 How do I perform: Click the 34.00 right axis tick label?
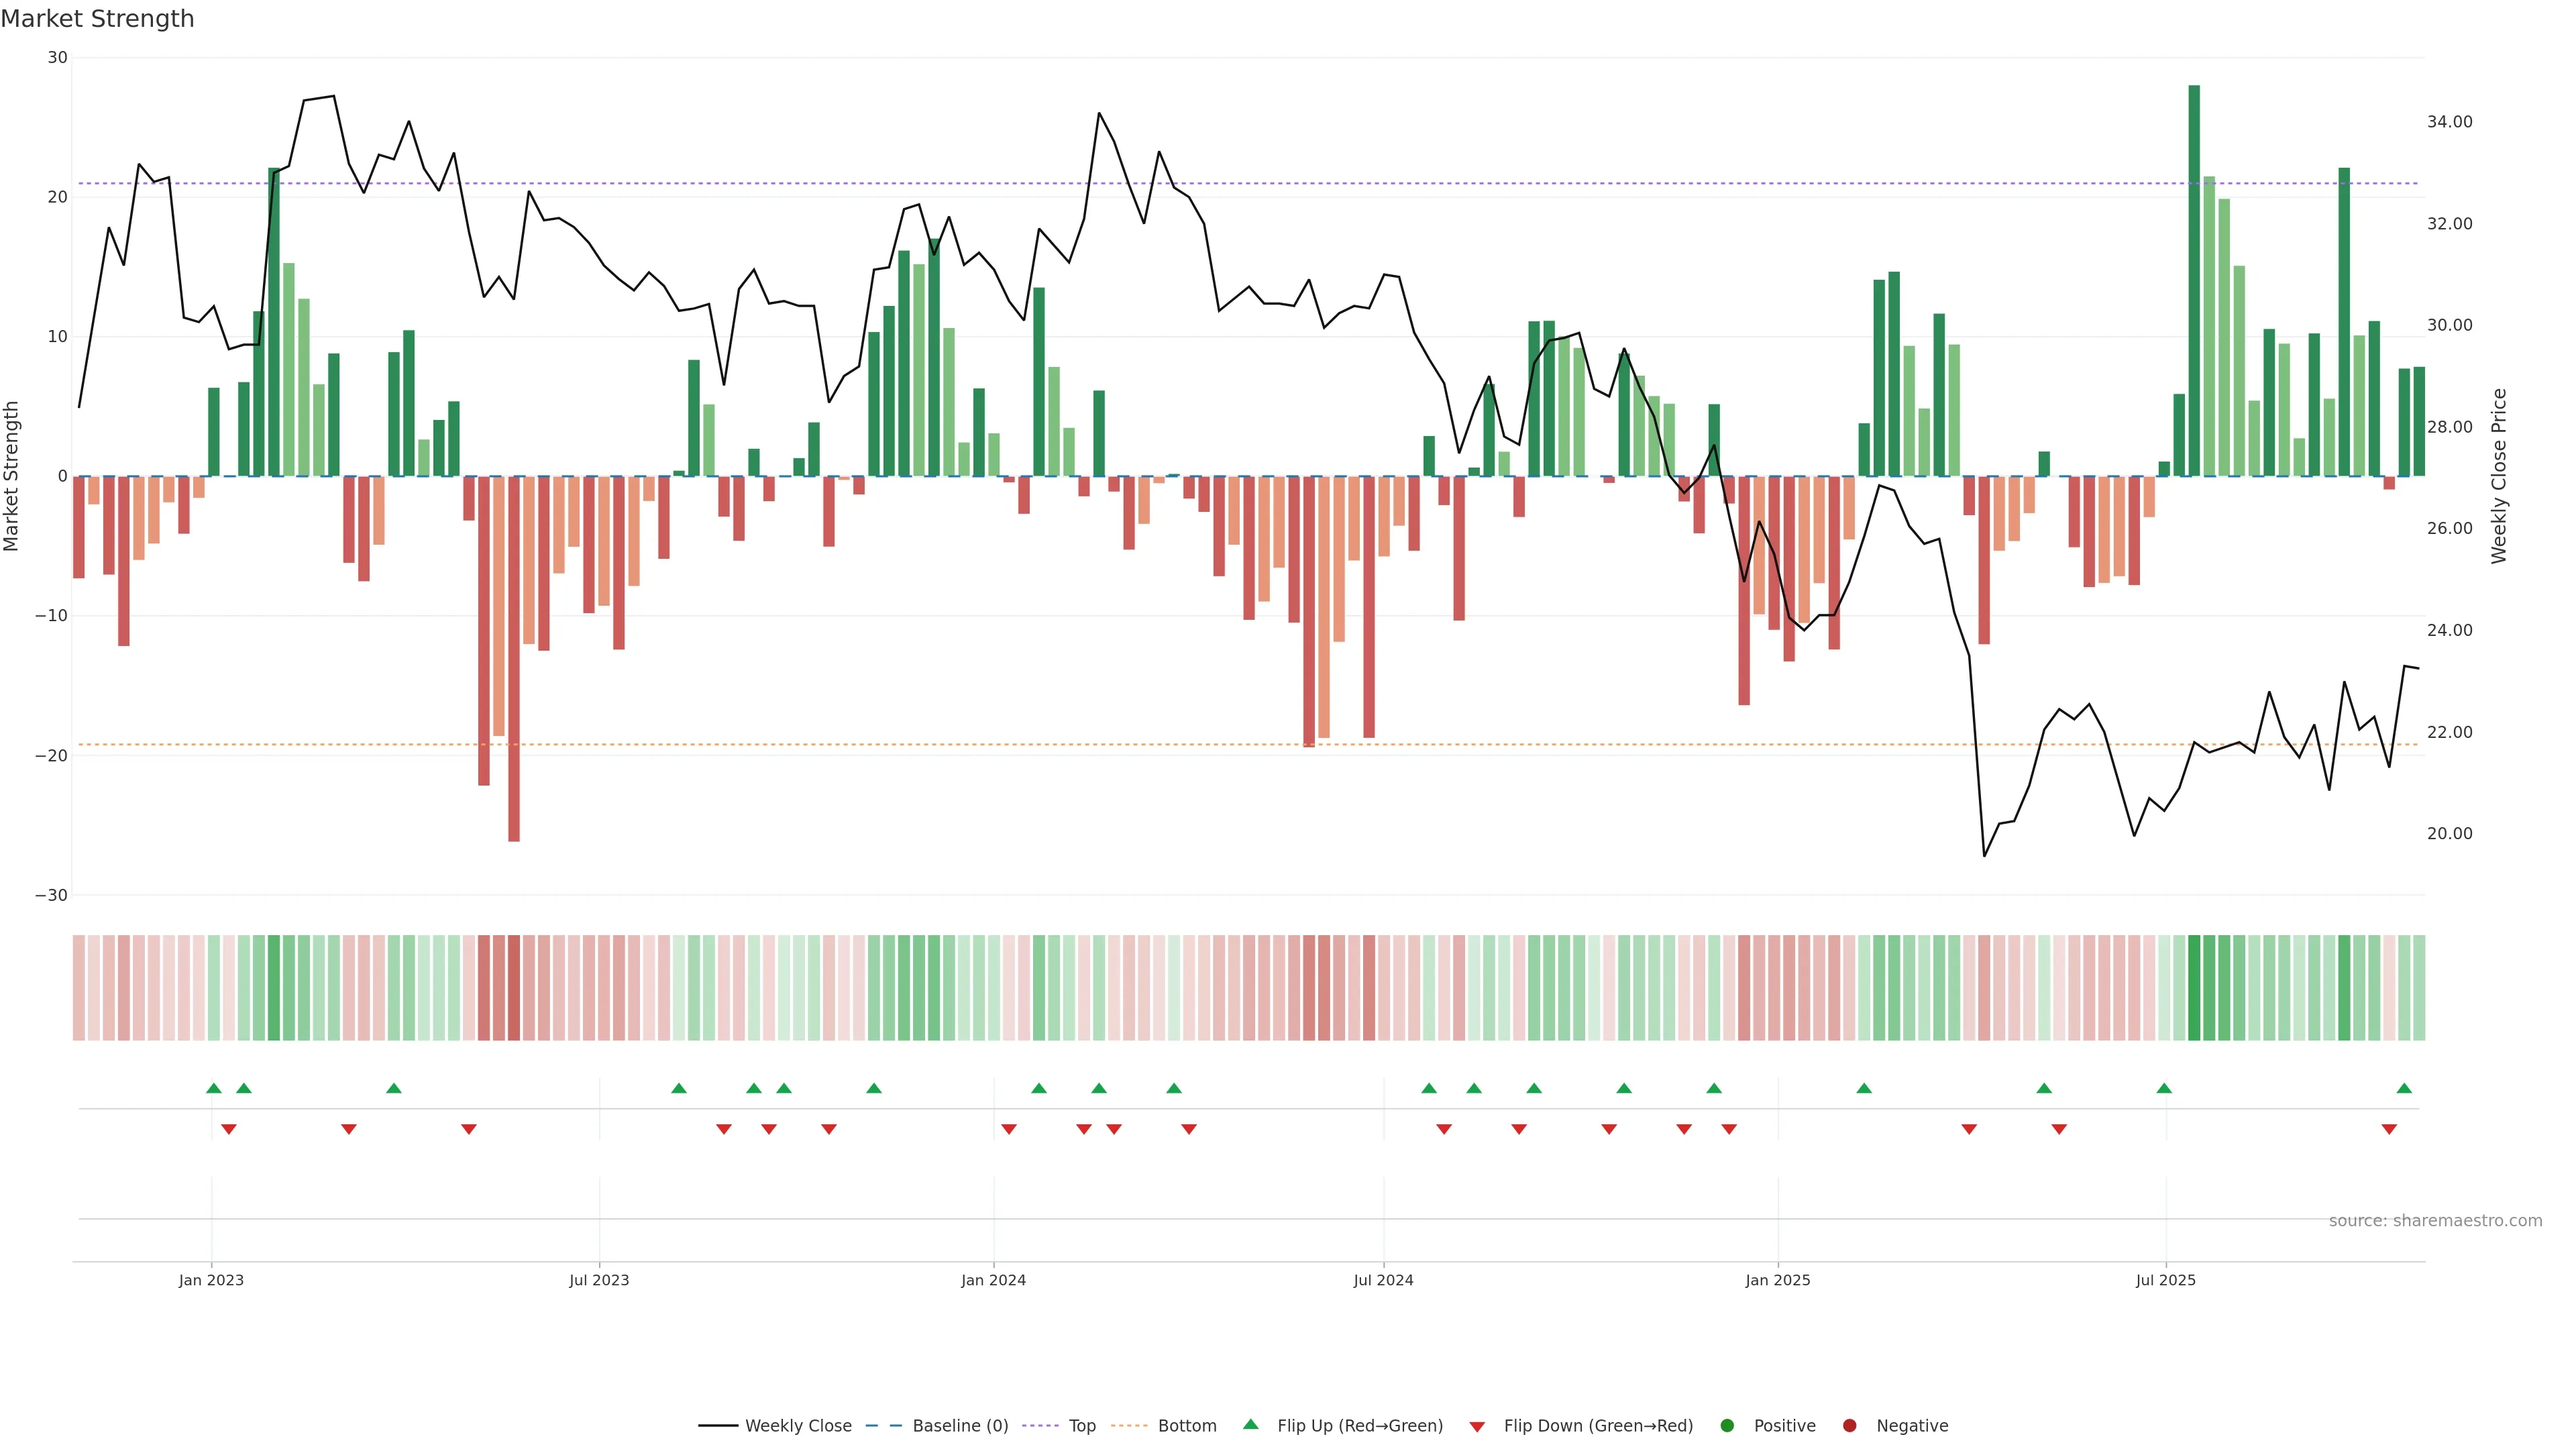[x=2449, y=122]
